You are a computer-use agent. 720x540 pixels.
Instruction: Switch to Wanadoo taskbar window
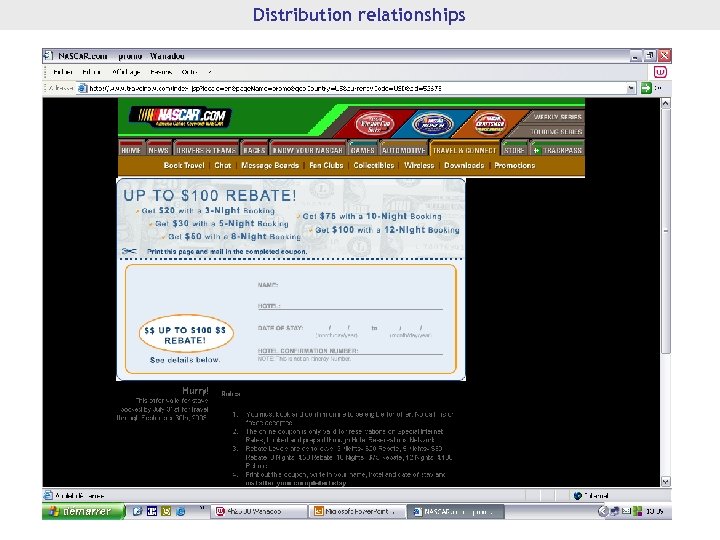coord(259,511)
